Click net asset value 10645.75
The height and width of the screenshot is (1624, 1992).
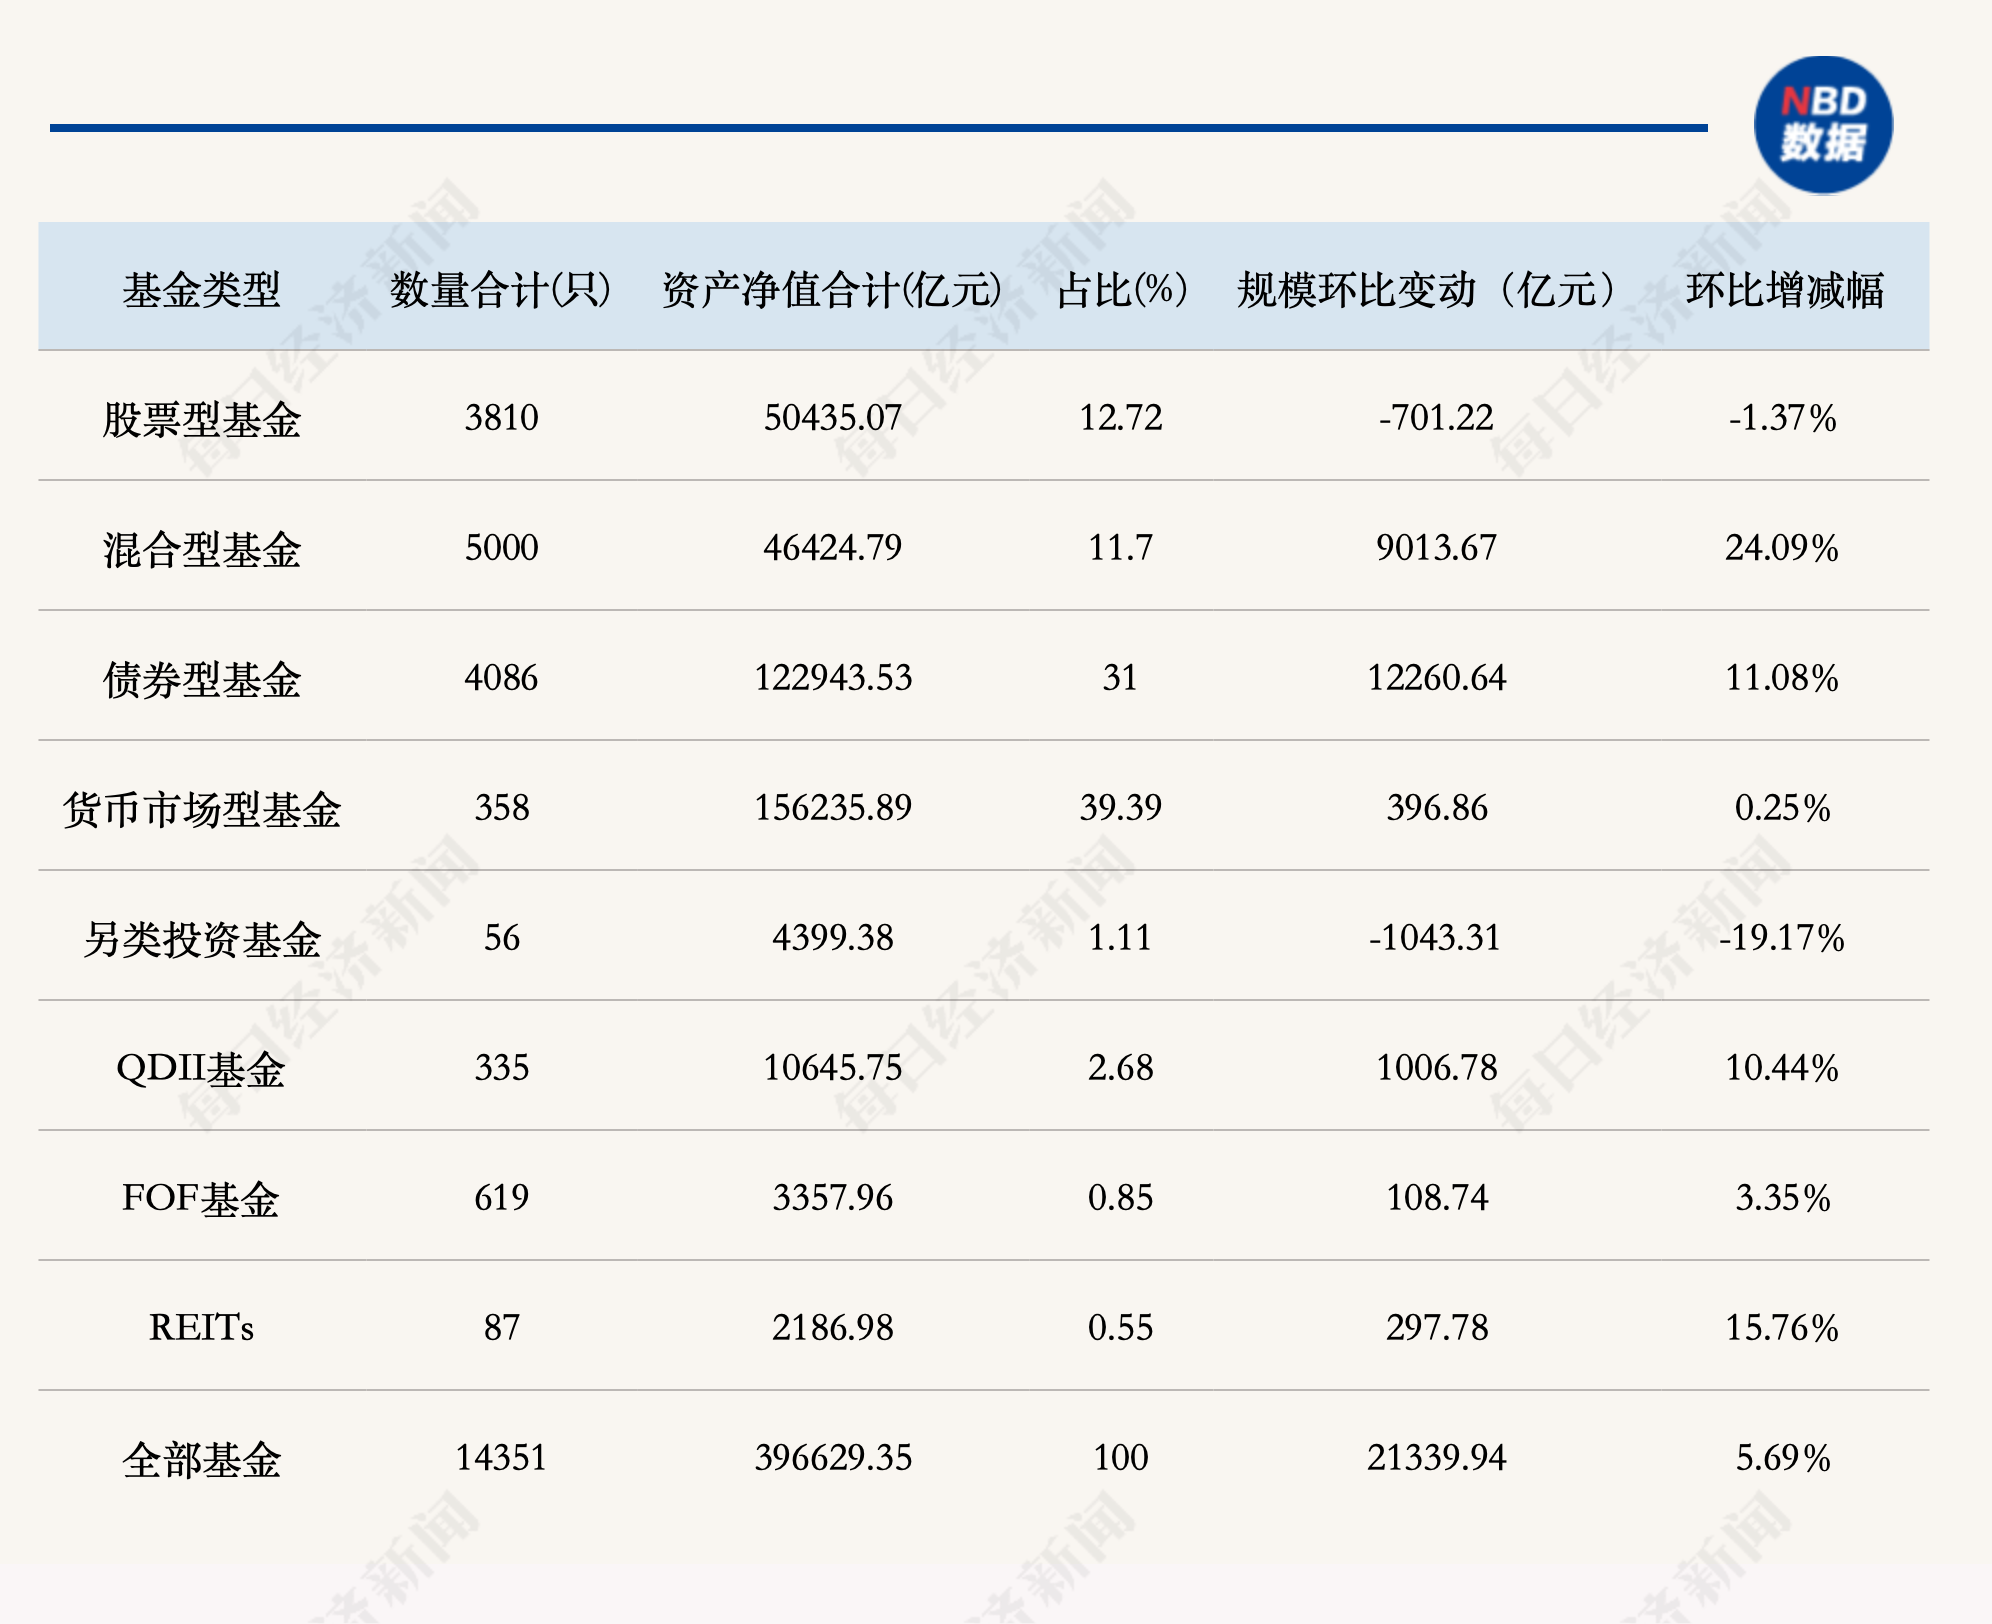[832, 1067]
